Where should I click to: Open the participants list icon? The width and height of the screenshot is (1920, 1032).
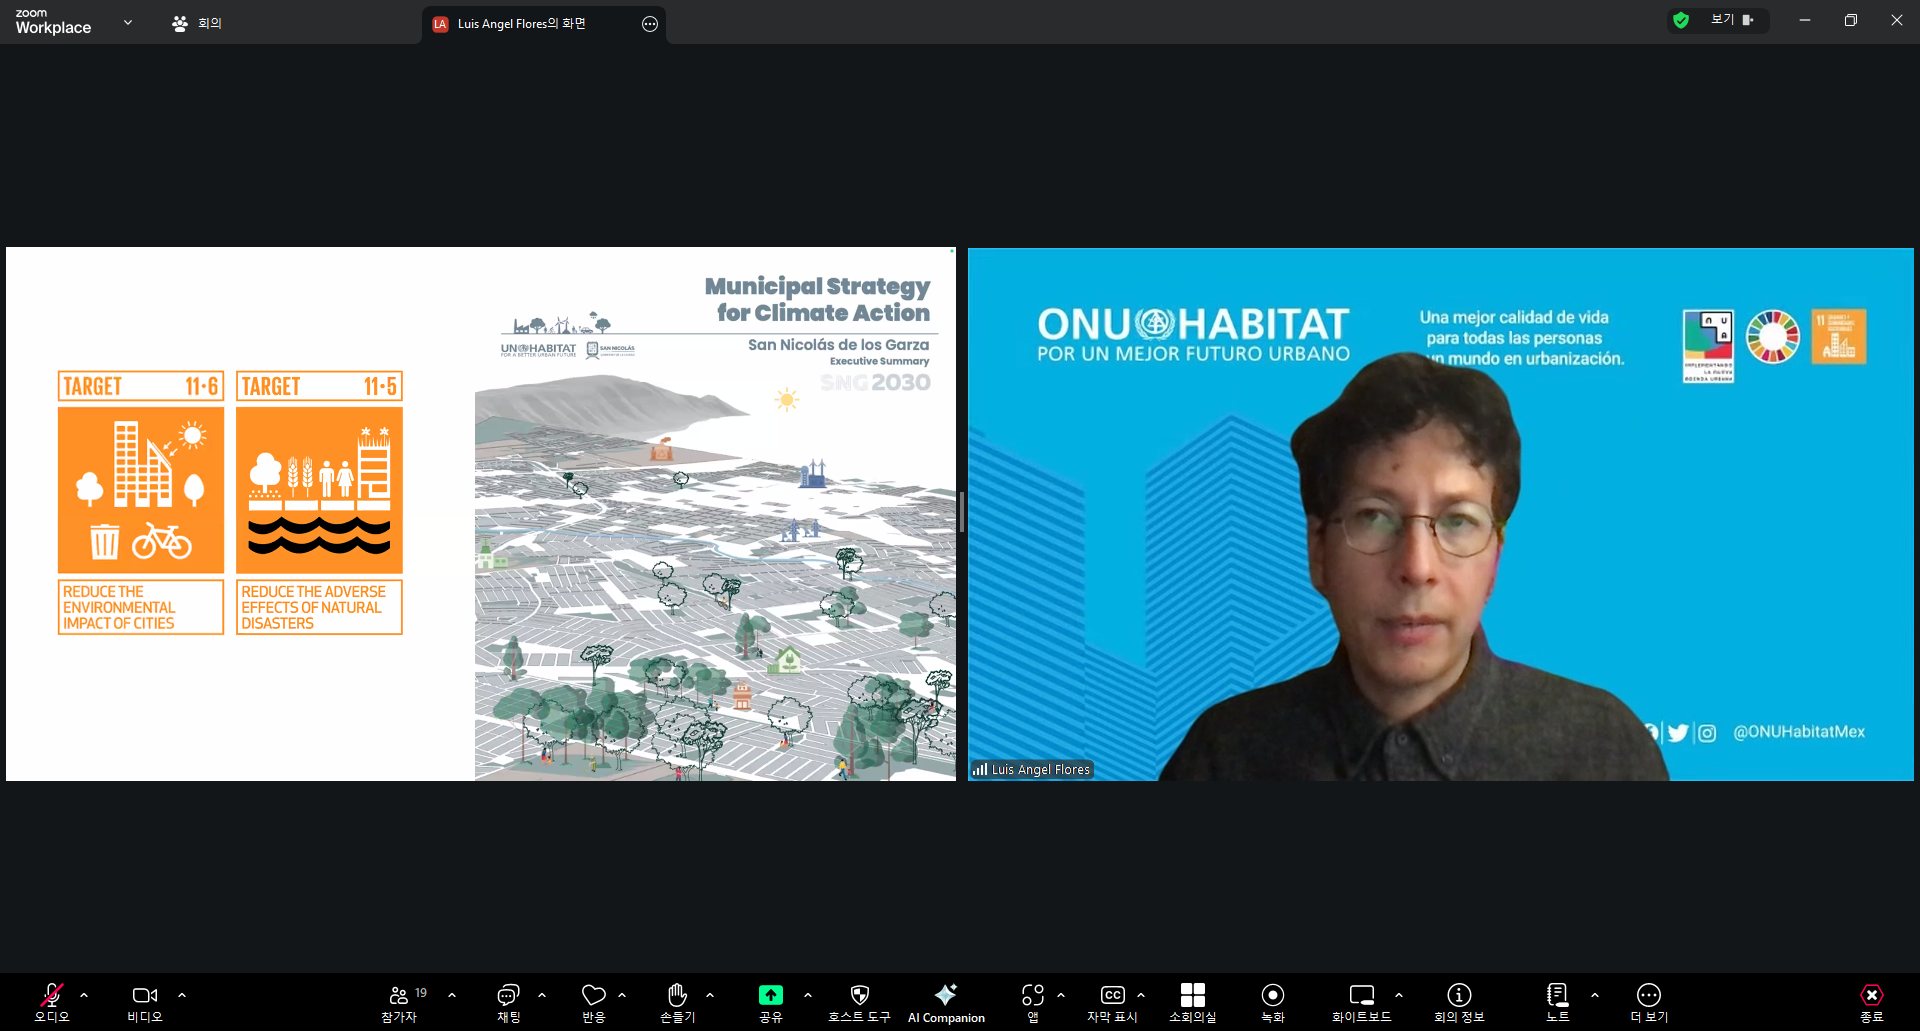[x=399, y=995]
